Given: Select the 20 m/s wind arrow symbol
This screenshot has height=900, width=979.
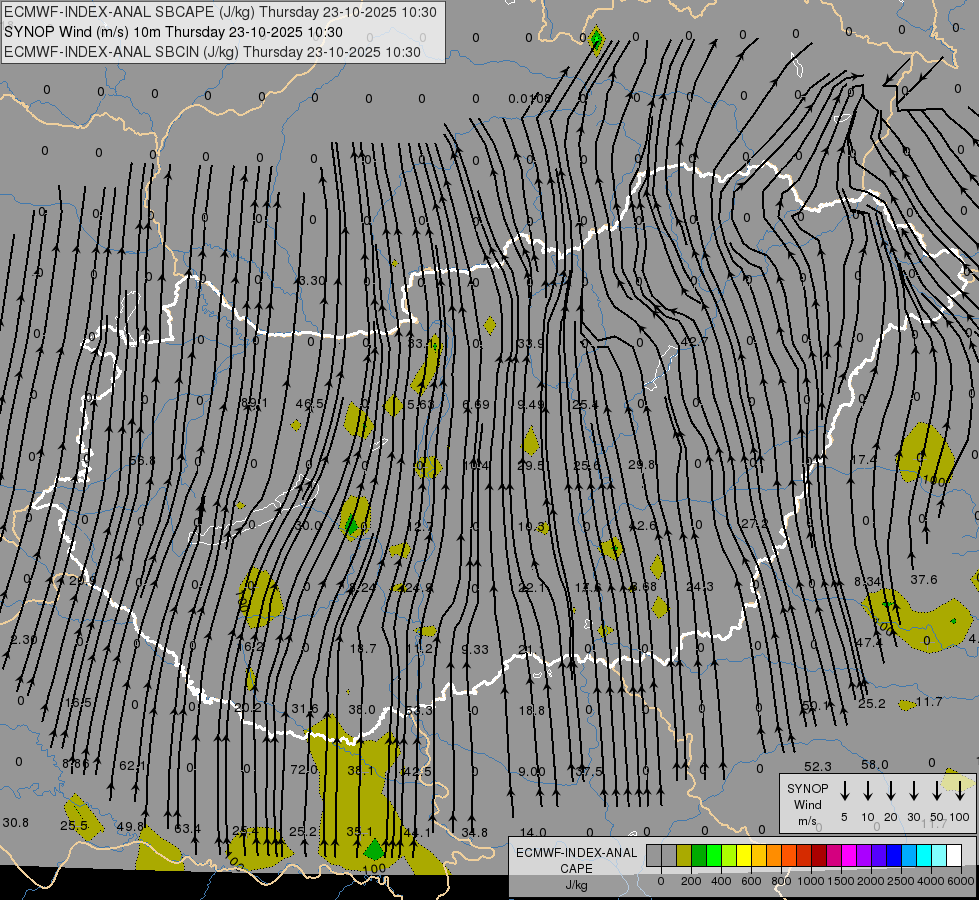Looking at the screenshot, I should click(x=891, y=791).
